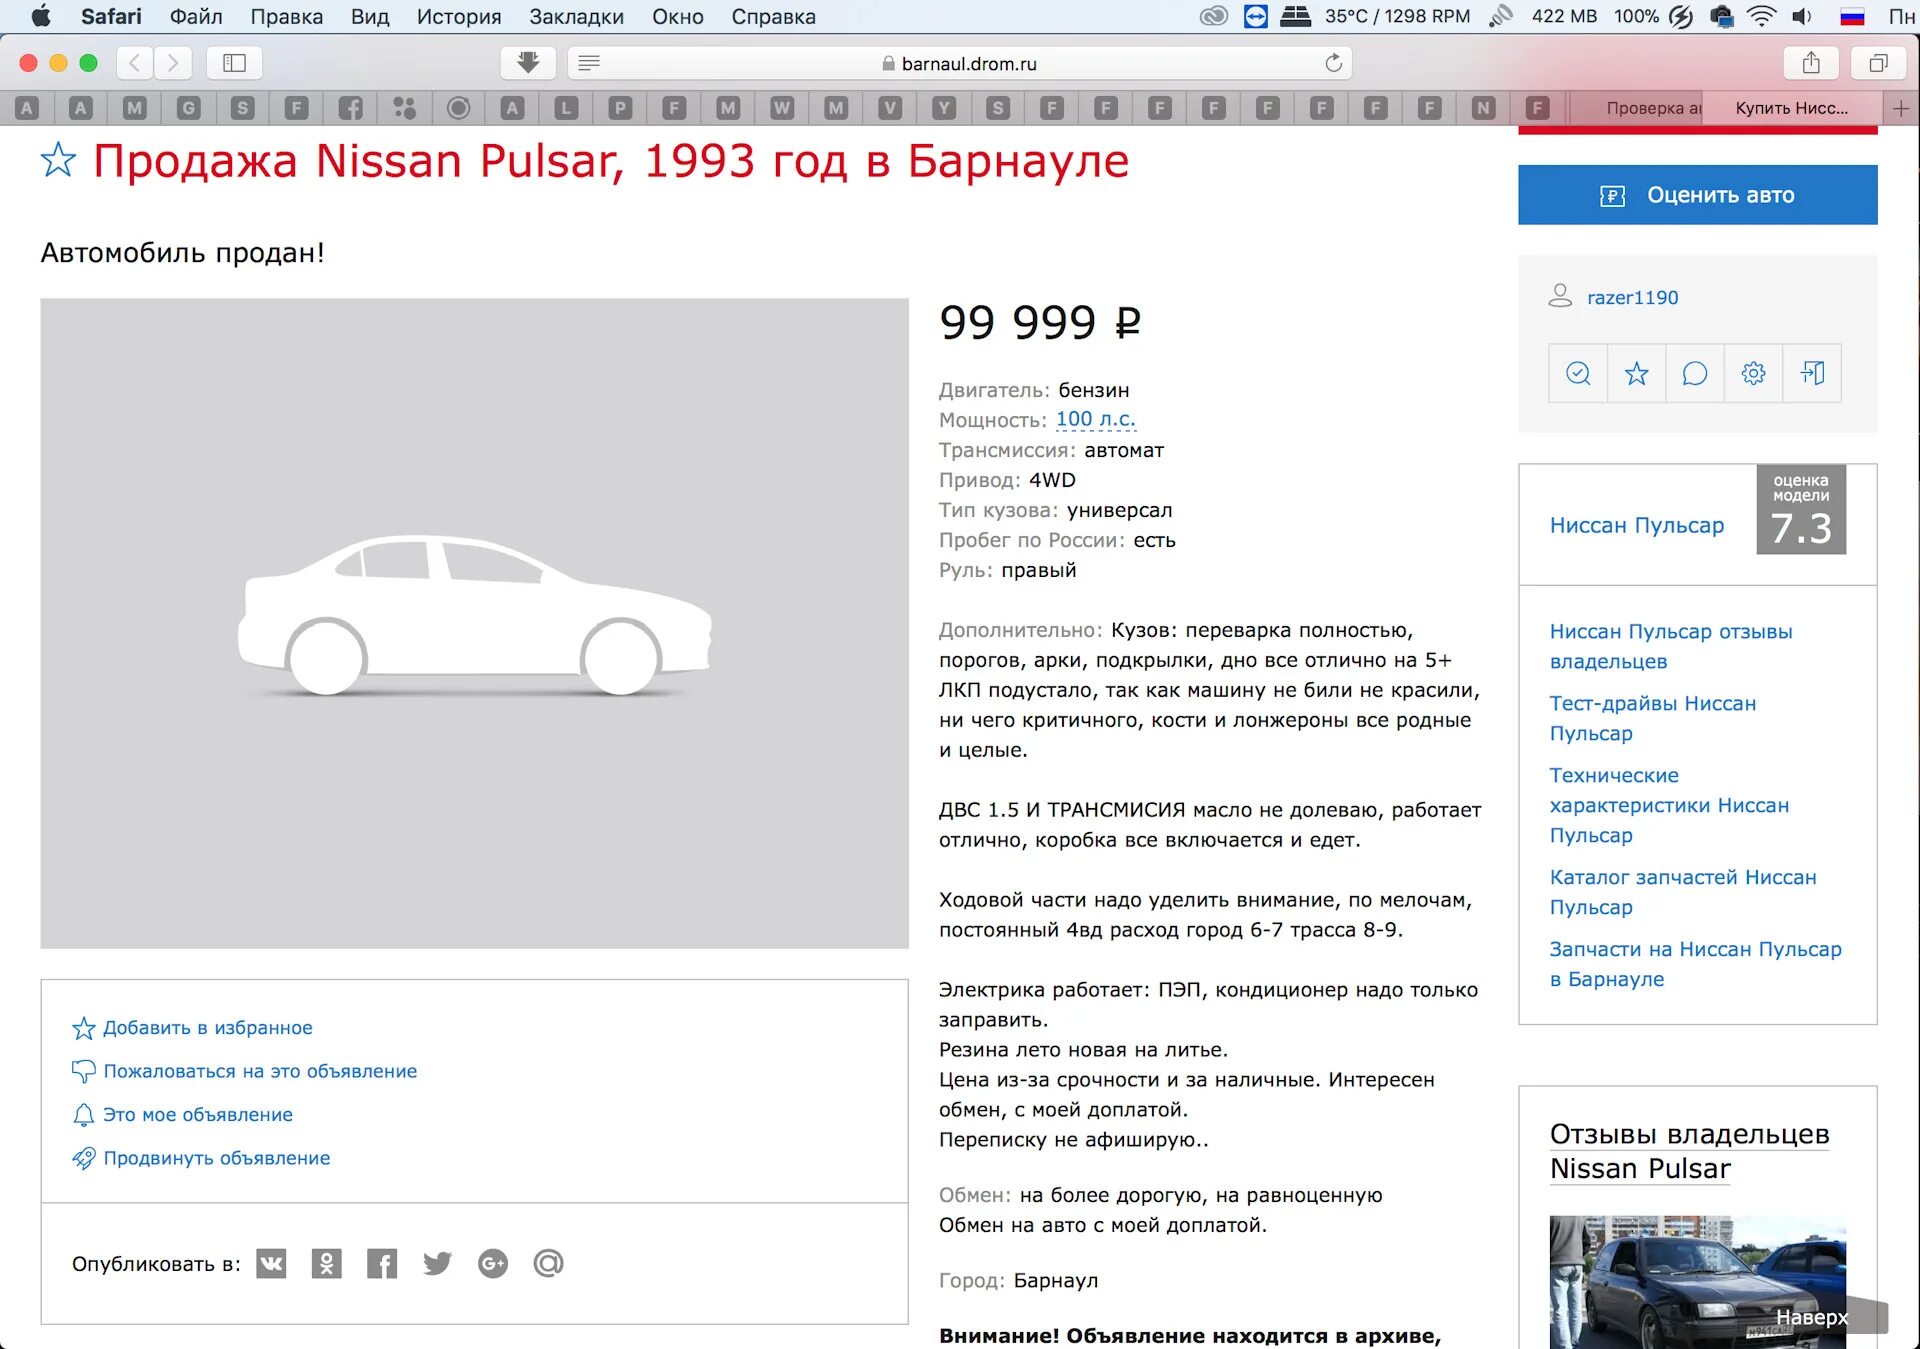Screen dimensions: 1920x1349
Task: Open Запчасти на Ниссан Пульсар в Барнауле
Action: pos(1695,964)
